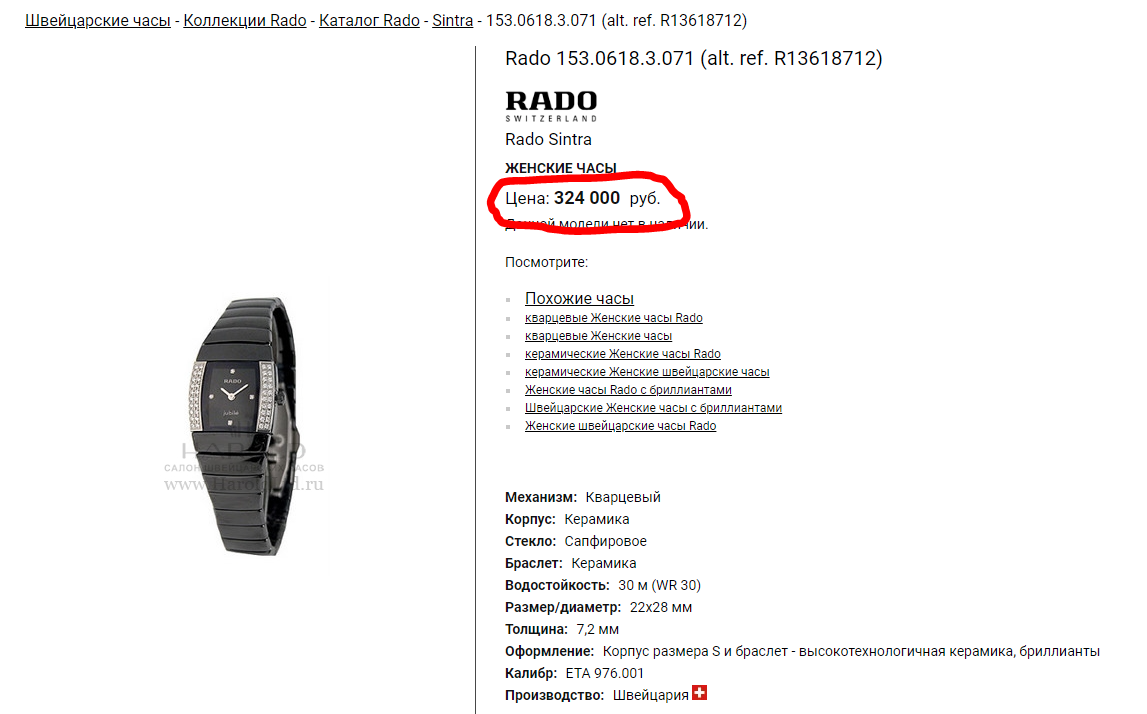Open the Швейцарские часы breadcrumb link
Image resolution: width=1147 pixels, height=714 pixels.
click(98, 20)
